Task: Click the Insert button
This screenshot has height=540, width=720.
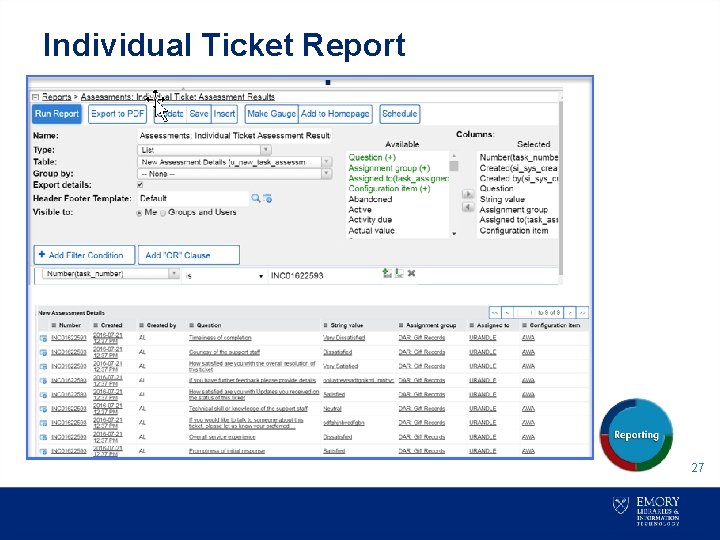Action: pyautogui.click(x=224, y=114)
